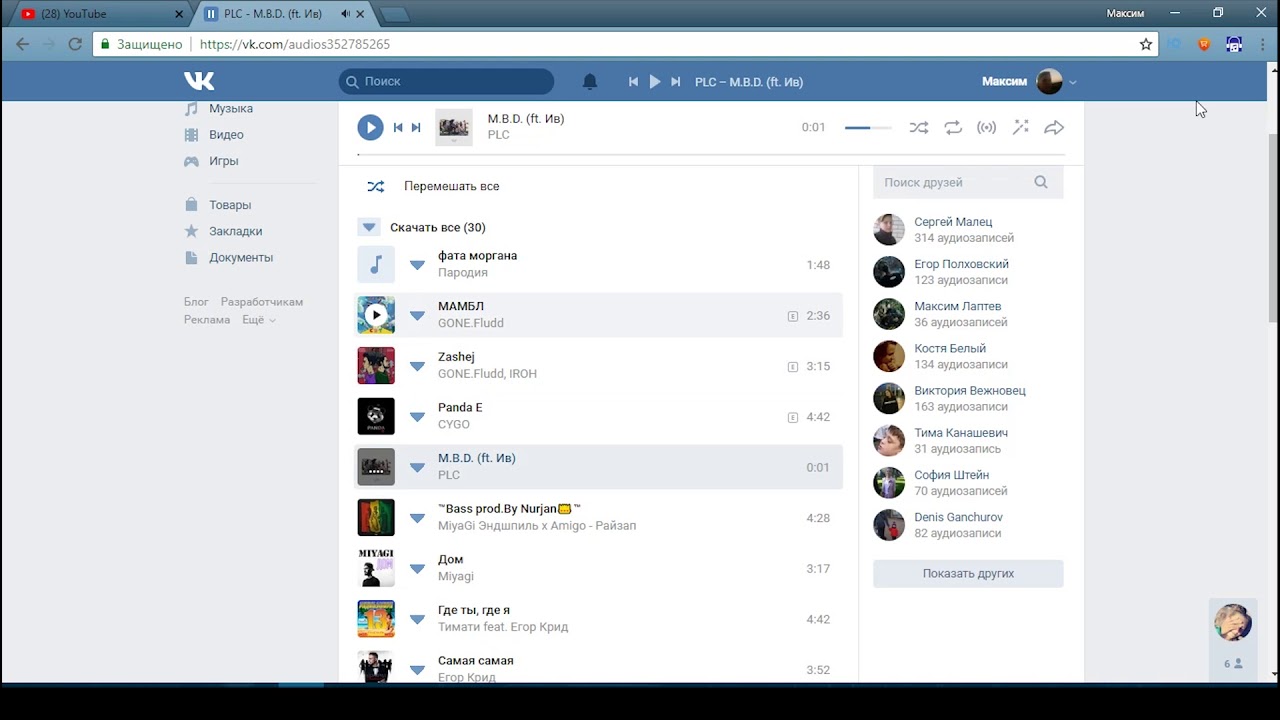Share the current track
The image size is (1280, 720).
(x=1054, y=128)
